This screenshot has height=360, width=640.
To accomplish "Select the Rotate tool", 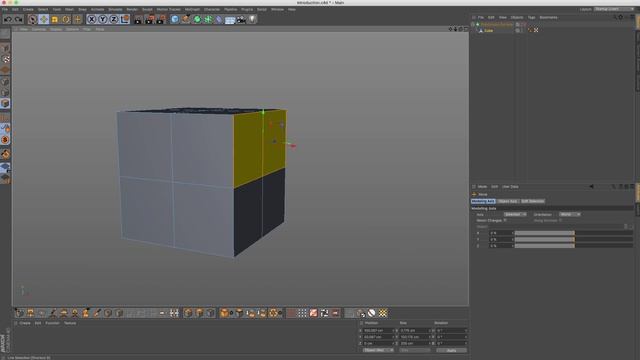I will tap(66, 19).
